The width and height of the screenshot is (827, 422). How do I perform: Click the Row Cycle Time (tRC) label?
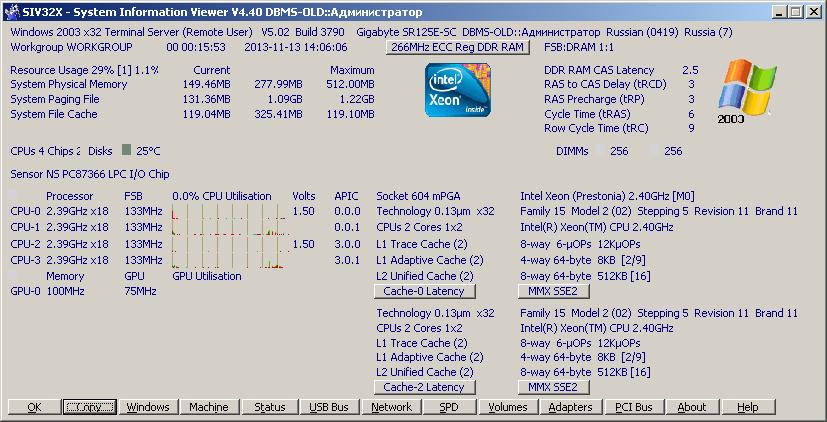(597, 128)
